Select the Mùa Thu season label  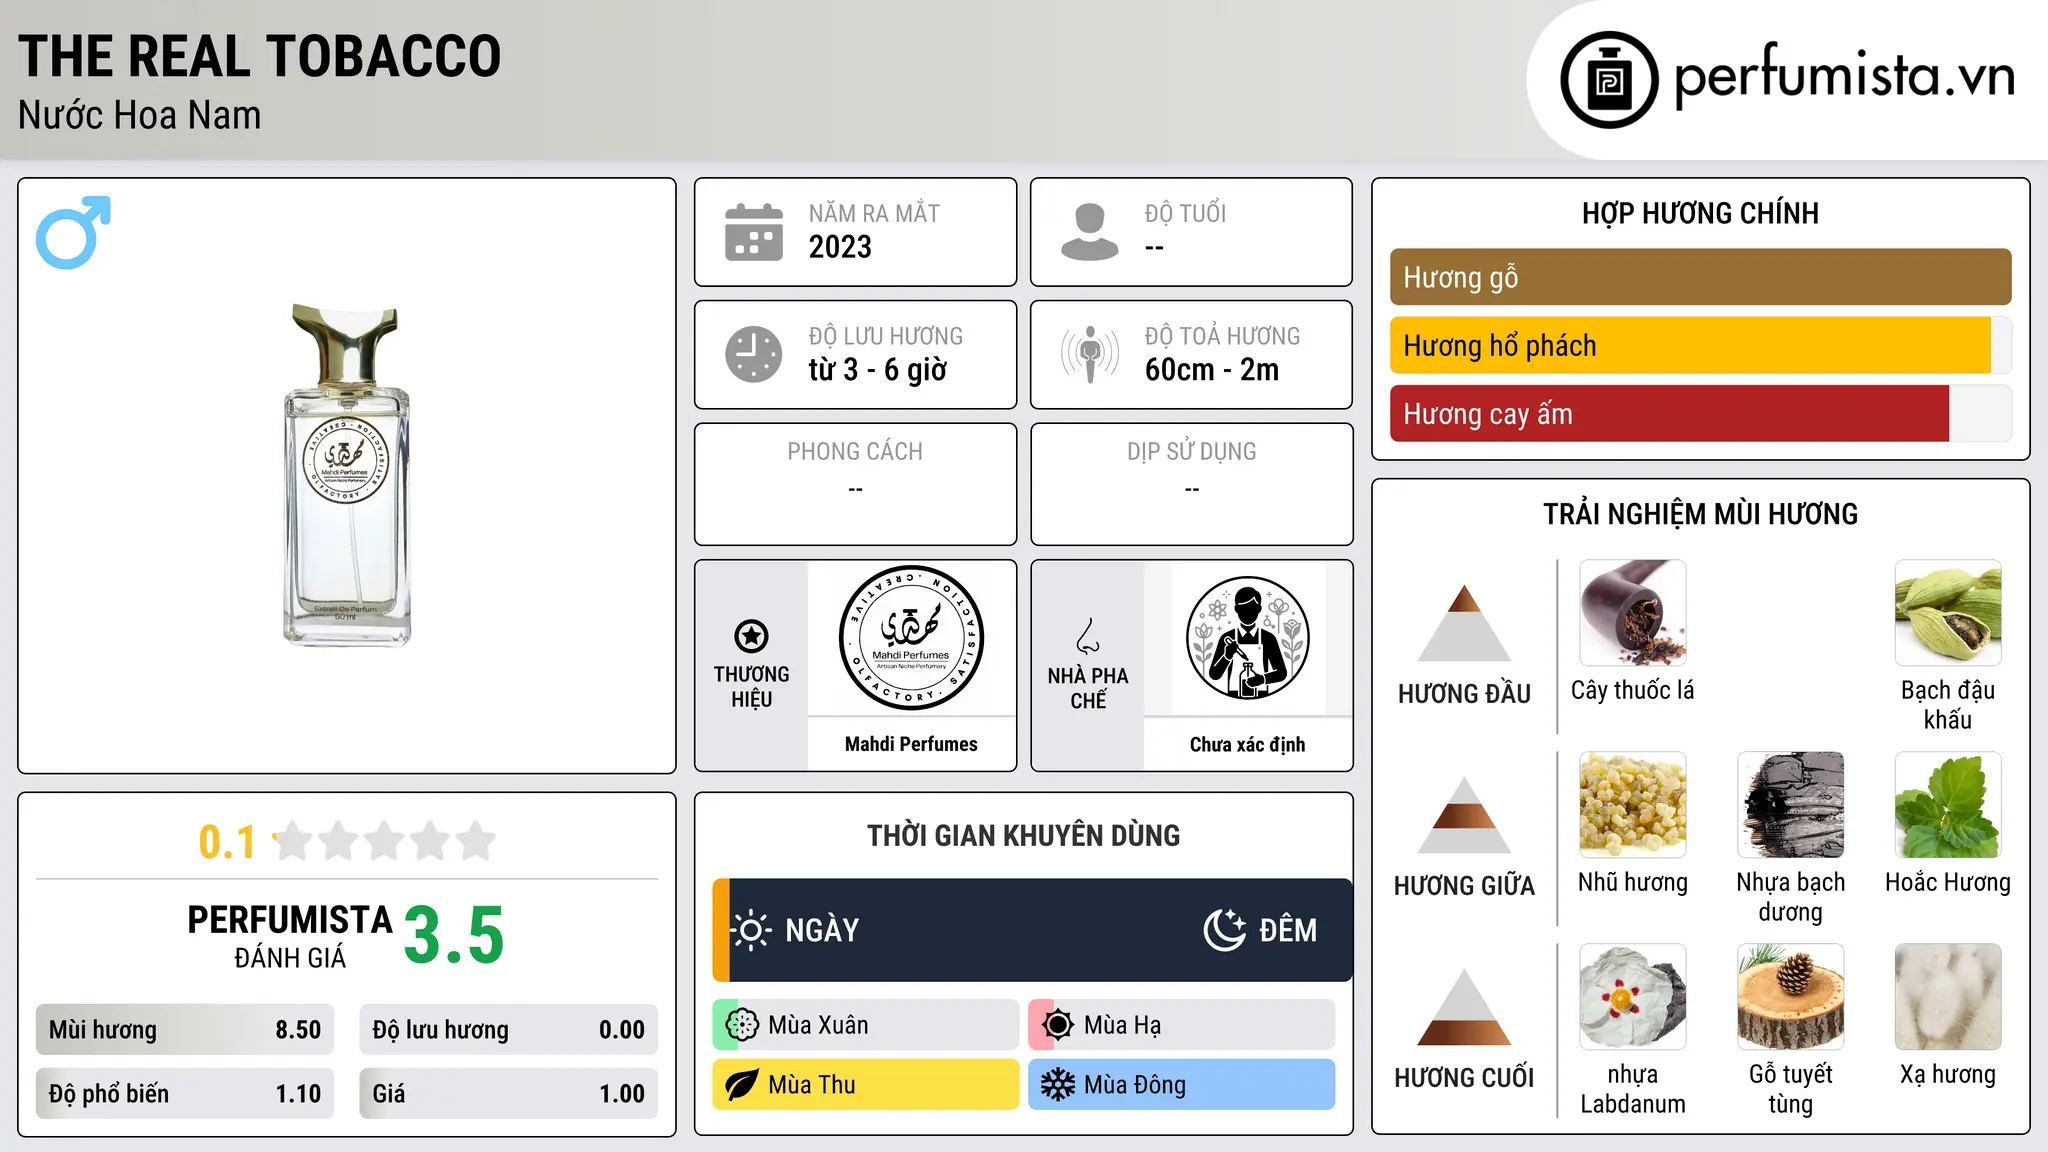pyautogui.click(x=812, y=1085)
